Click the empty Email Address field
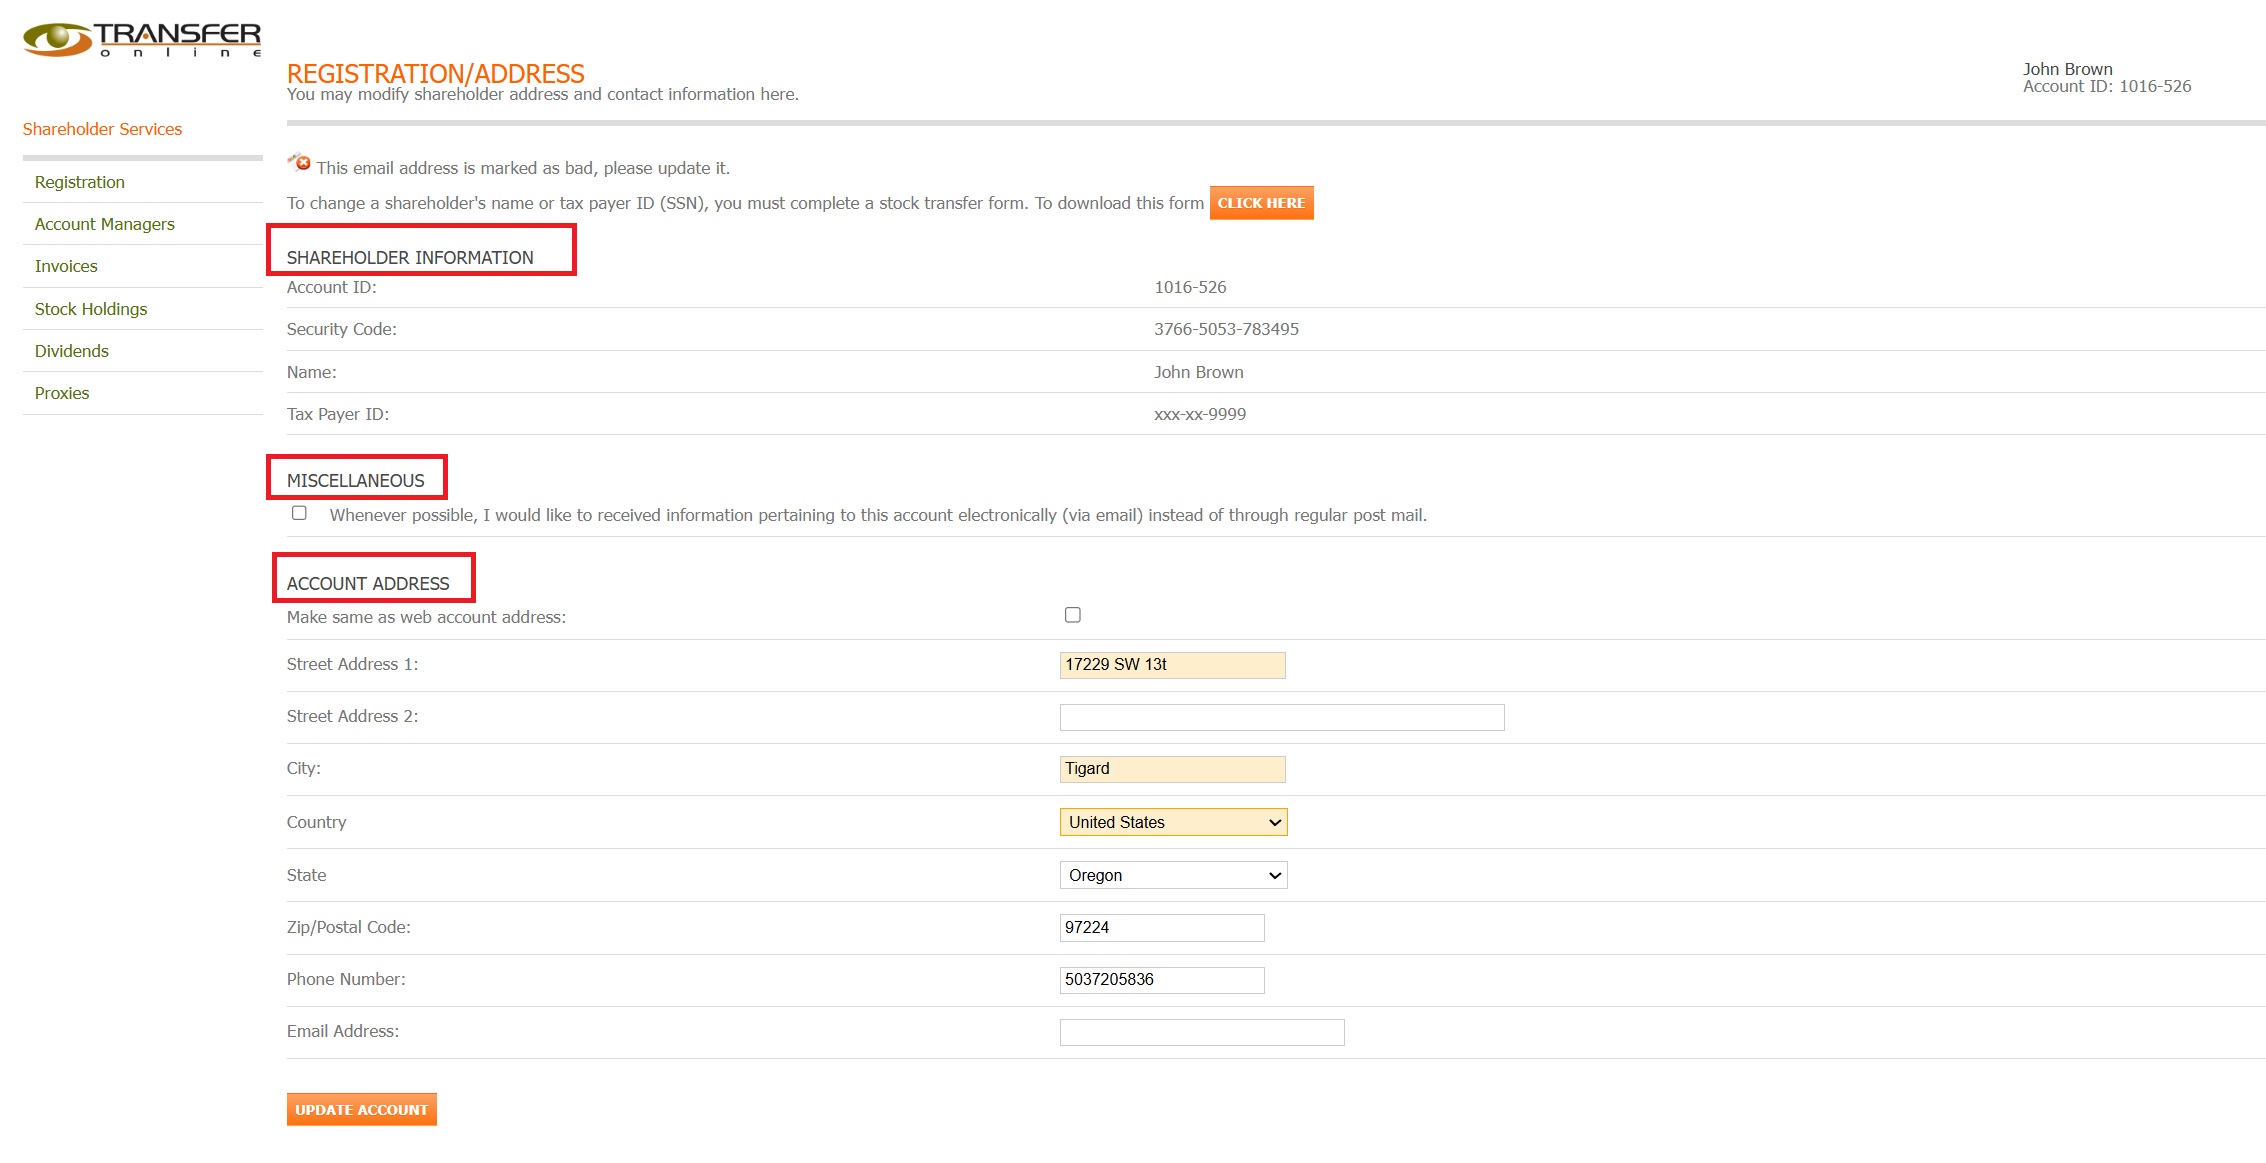Viewport: 2266px width, 1163px height. click(1201, 1032)
